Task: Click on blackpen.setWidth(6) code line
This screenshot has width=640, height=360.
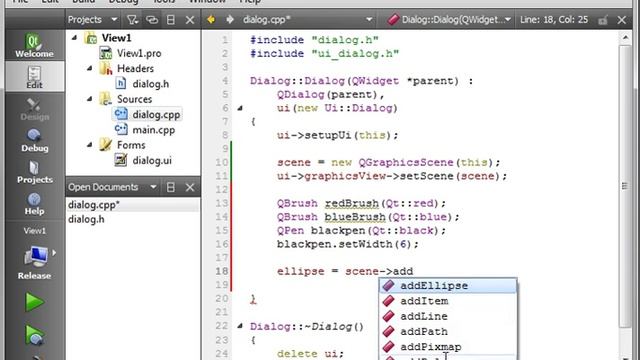Action: pos(348,244)
